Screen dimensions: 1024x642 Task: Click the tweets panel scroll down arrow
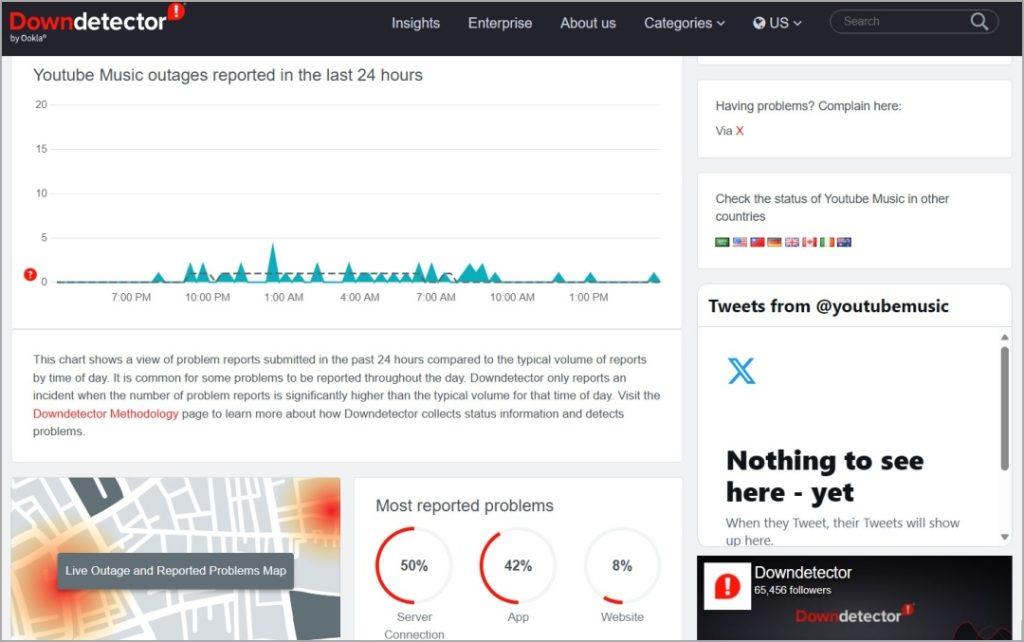point(1004,537)
